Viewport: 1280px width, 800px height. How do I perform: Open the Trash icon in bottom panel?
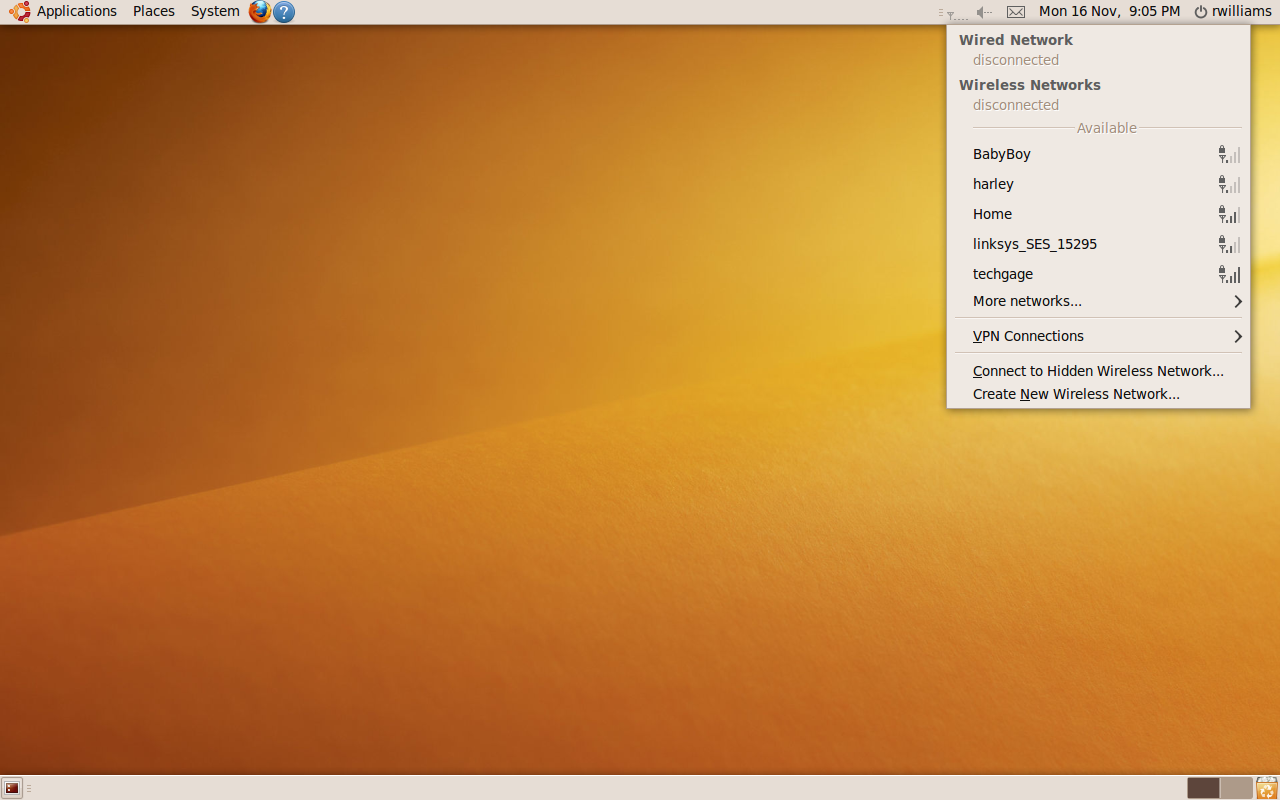click(1266, 788)
